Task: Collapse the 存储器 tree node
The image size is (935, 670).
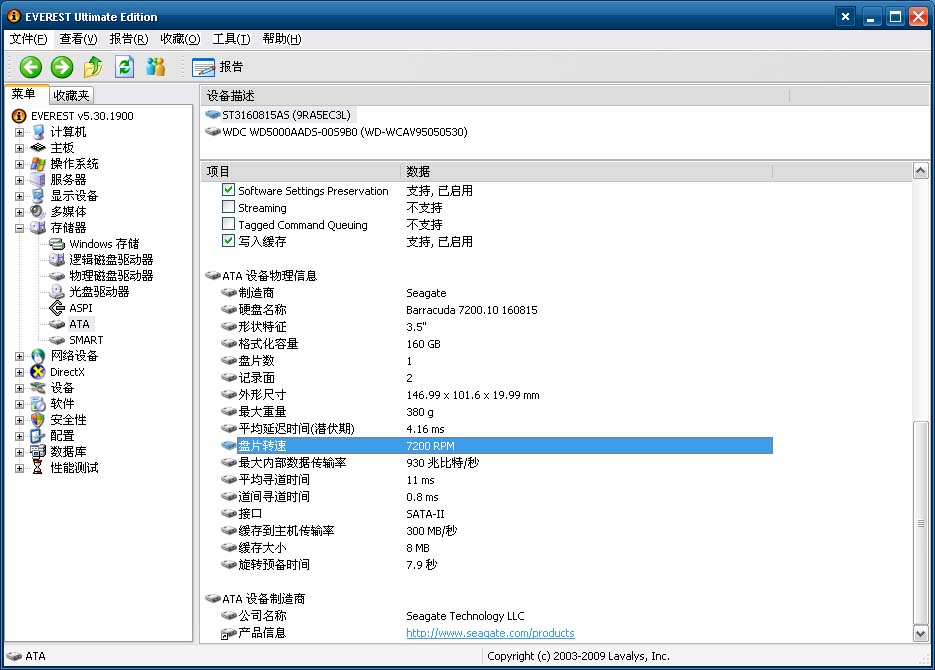Action: (20, 228)
